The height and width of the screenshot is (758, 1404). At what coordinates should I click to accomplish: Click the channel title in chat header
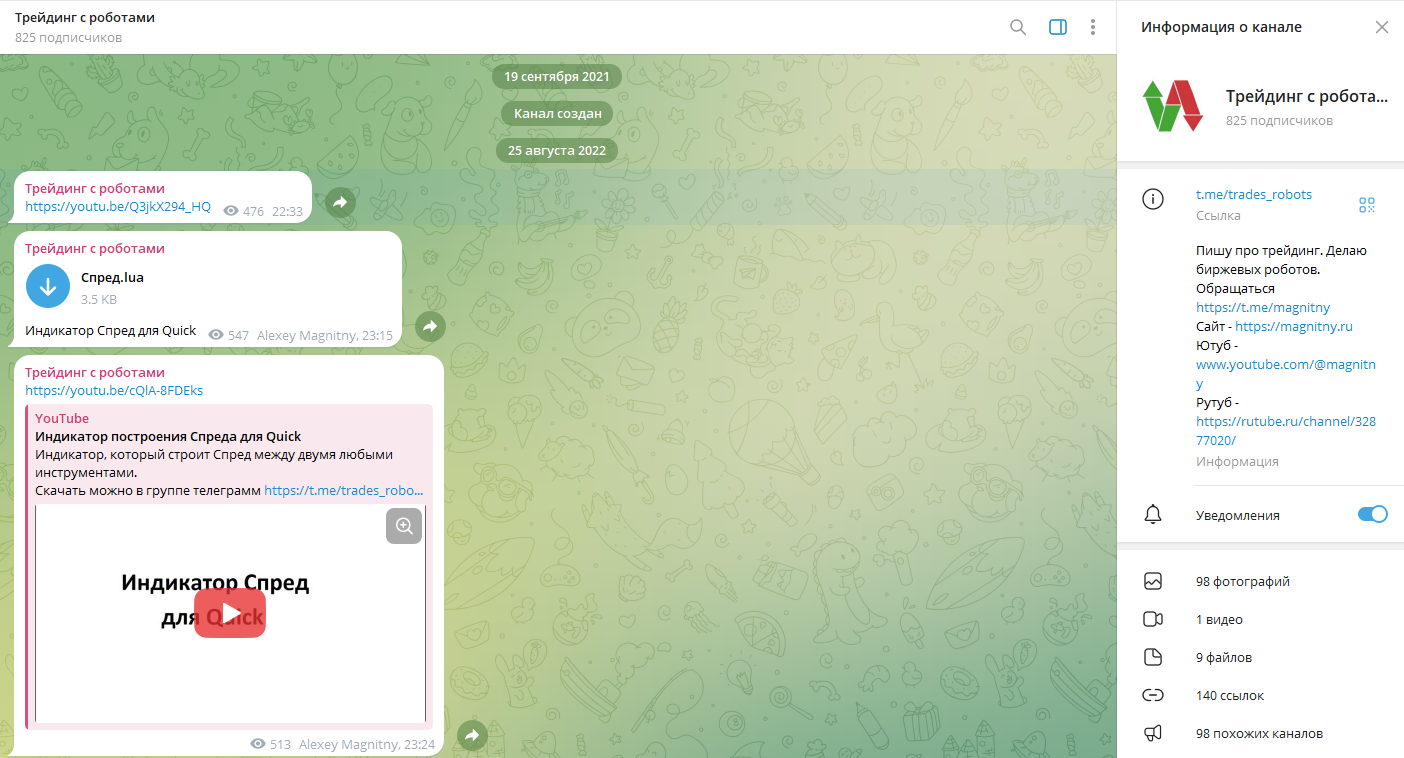(x=85, y=18)
